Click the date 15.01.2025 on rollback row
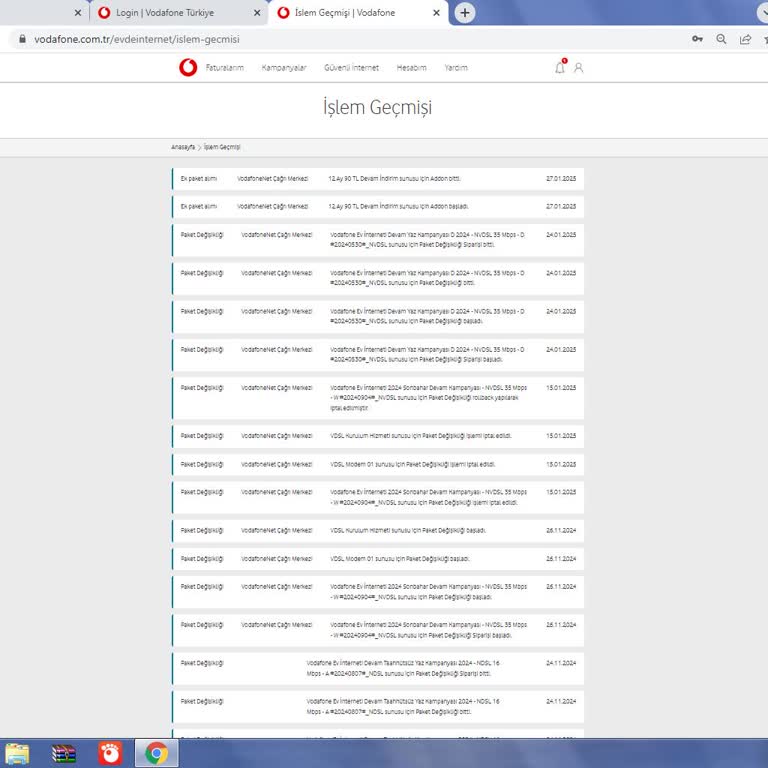 (x=561, y=387)
